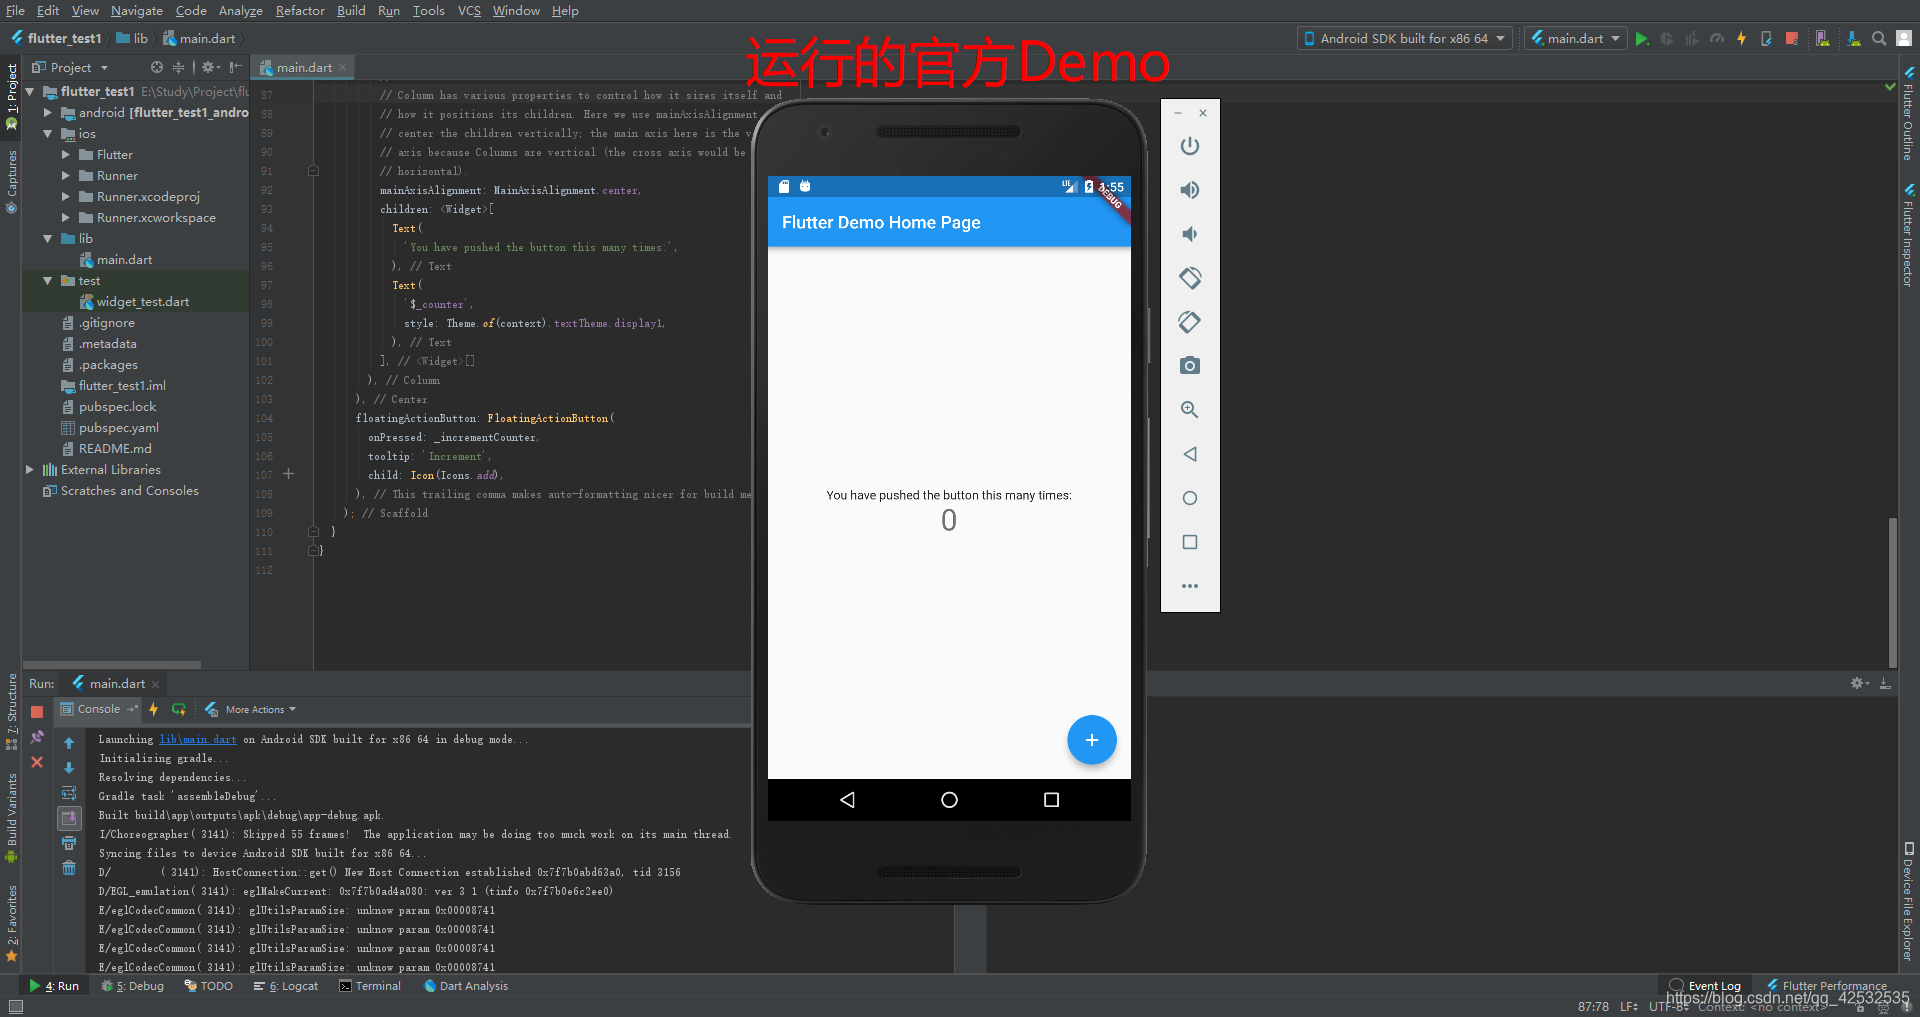Lower emulator volume with the volume down icon
The image size is (1920, 1017).
(1189, 234)
